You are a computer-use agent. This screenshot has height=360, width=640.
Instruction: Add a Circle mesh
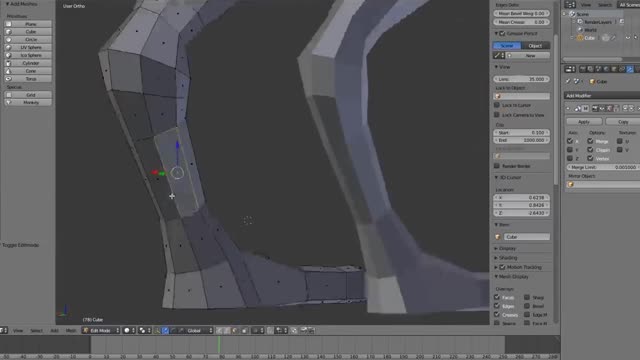(x=28, y=40)
